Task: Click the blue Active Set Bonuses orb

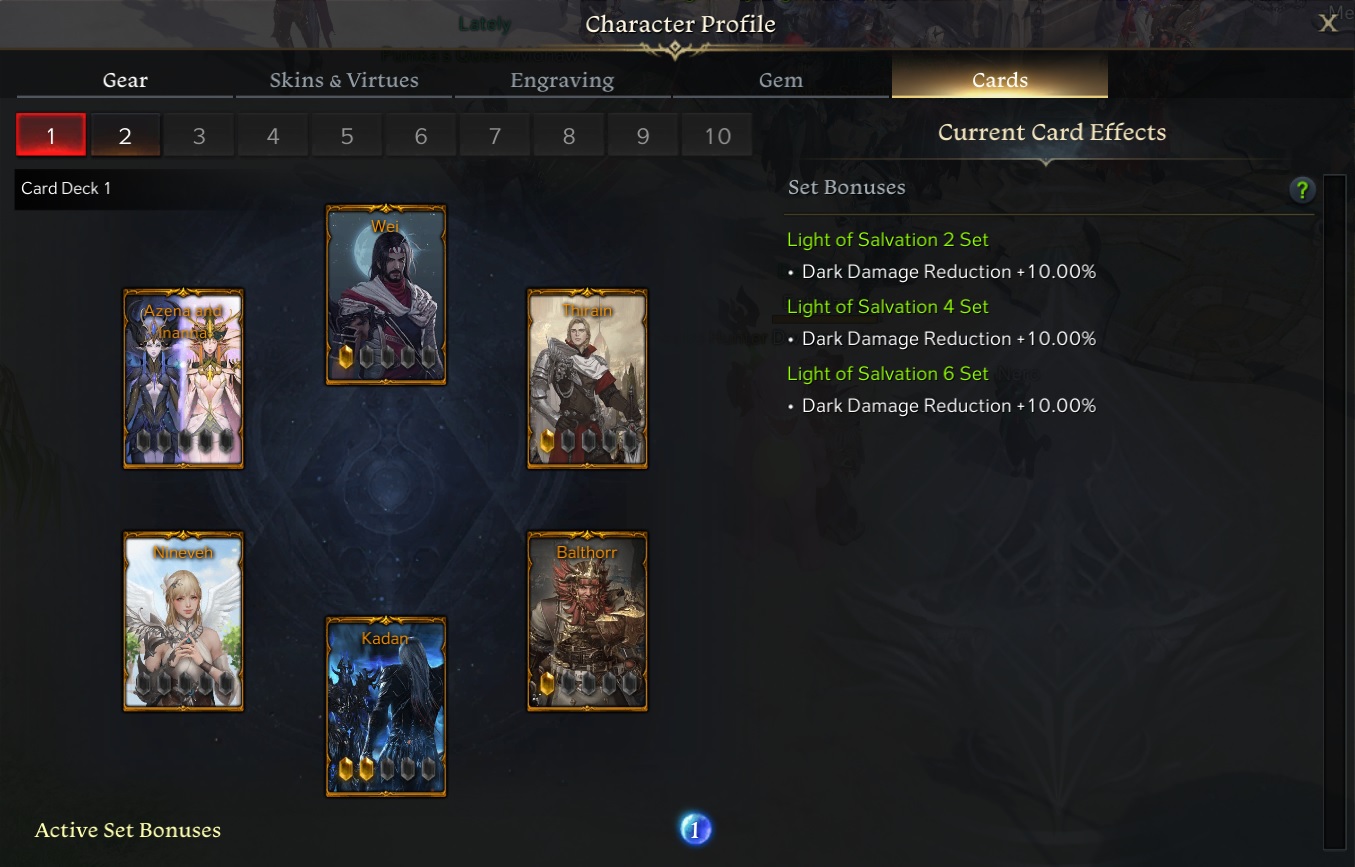Action: [x=695, y=829]
